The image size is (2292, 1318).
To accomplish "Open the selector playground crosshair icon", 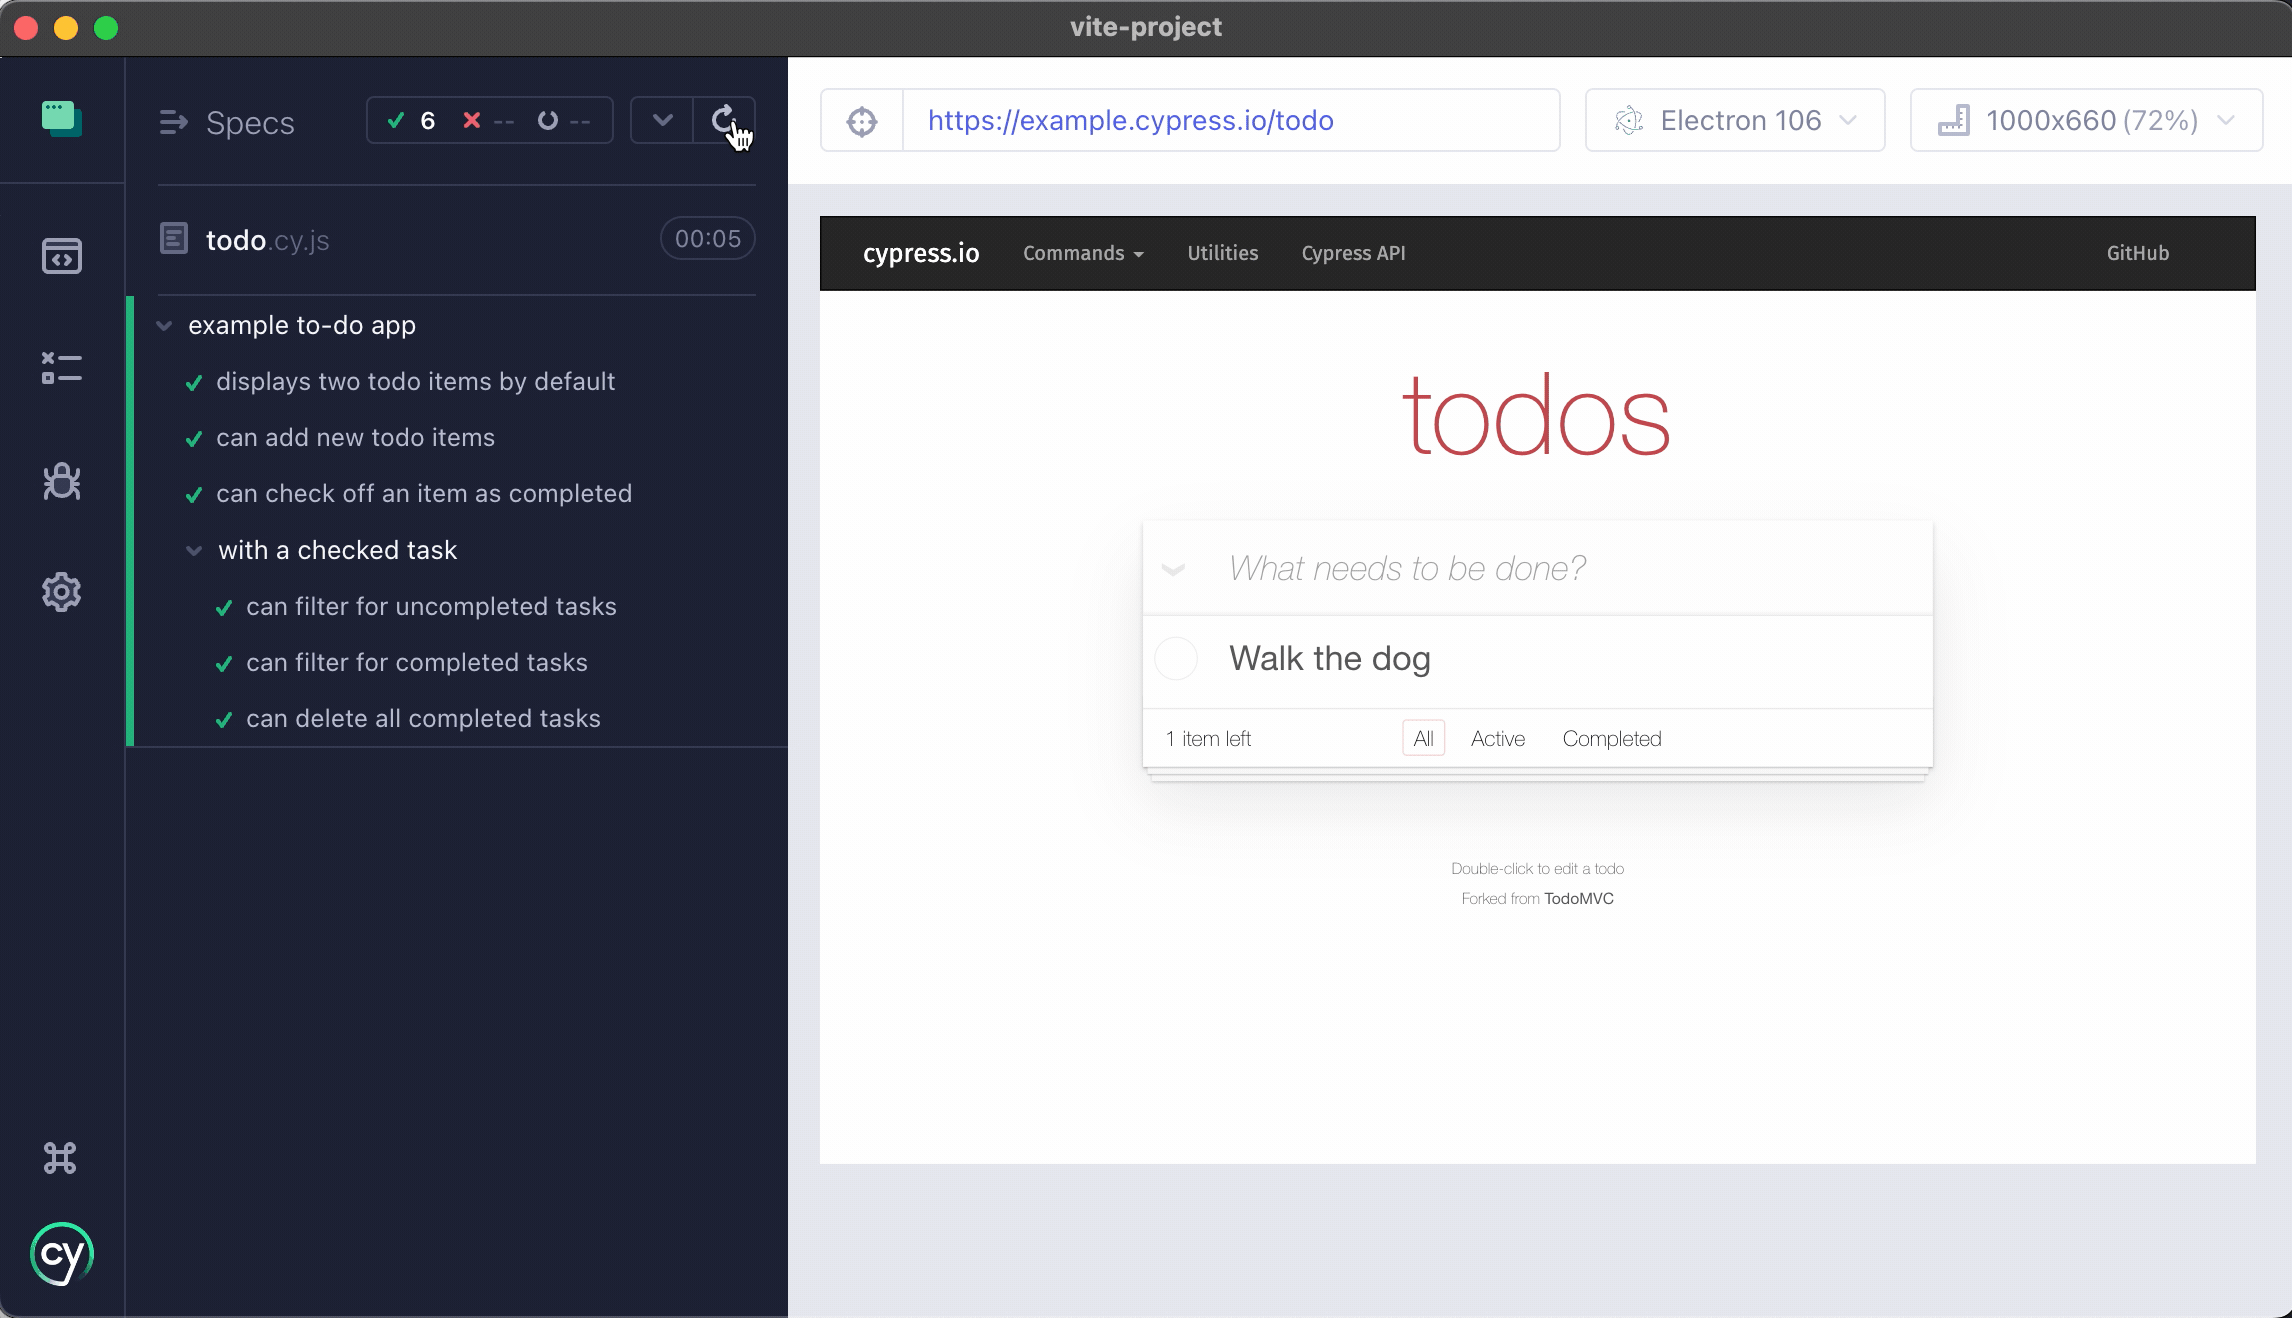I will 861,121.
